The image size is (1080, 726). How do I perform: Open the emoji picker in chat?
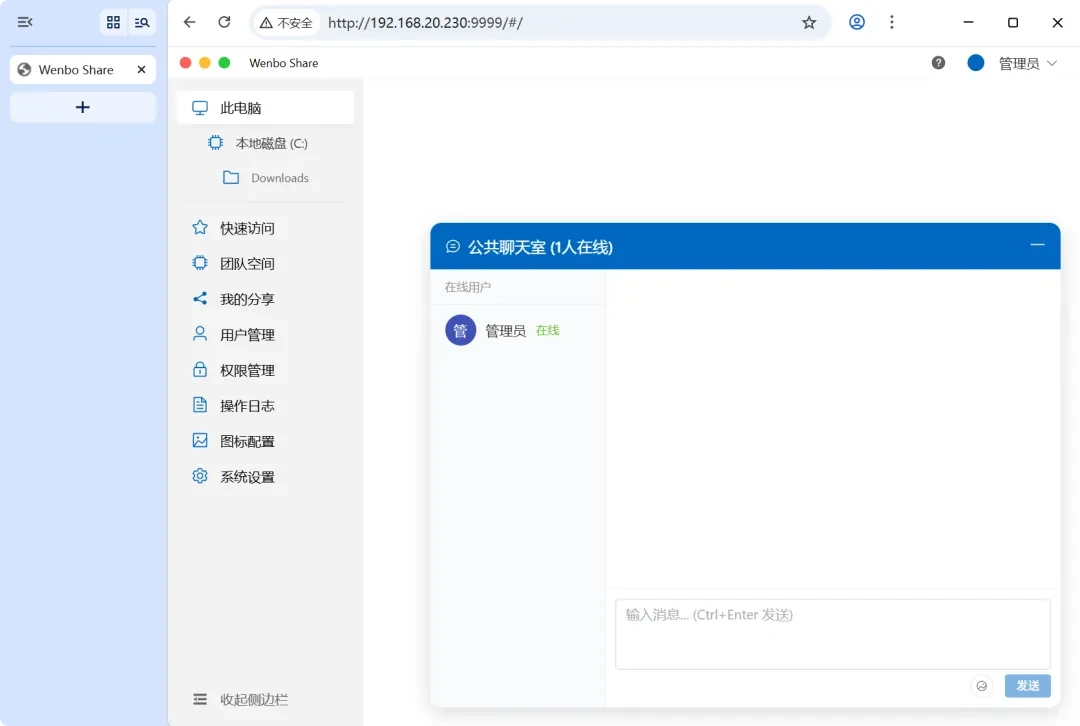(982, 686)
